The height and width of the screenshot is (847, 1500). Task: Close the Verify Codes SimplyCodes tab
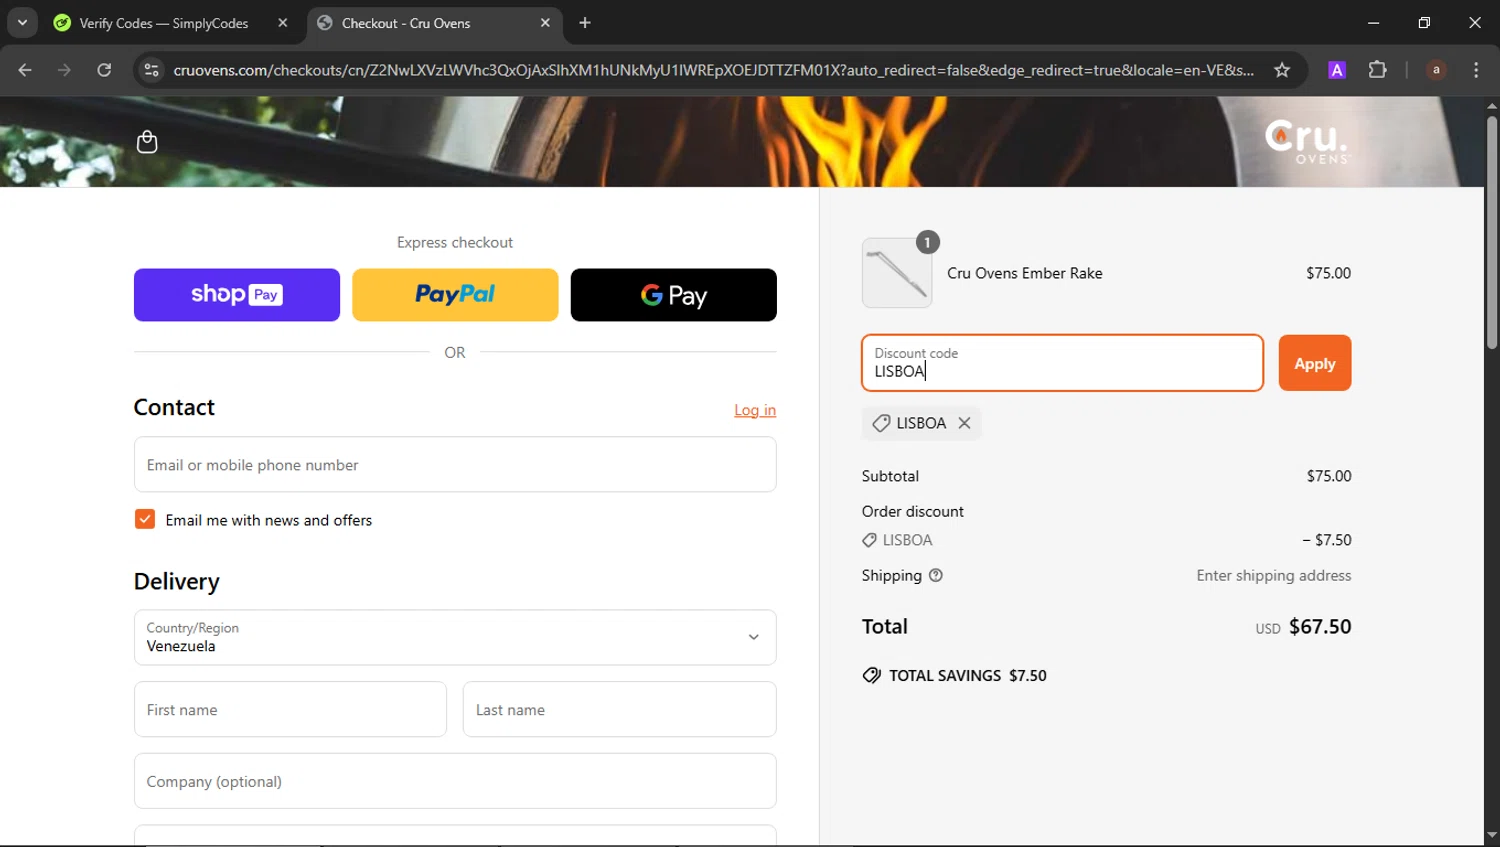pyautogui.click(x=283, y=23)
